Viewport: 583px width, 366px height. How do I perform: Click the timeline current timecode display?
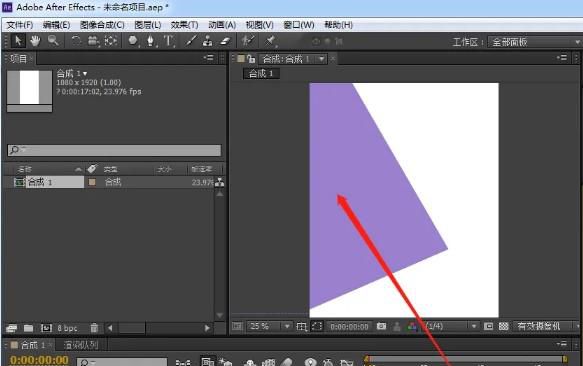39,360
